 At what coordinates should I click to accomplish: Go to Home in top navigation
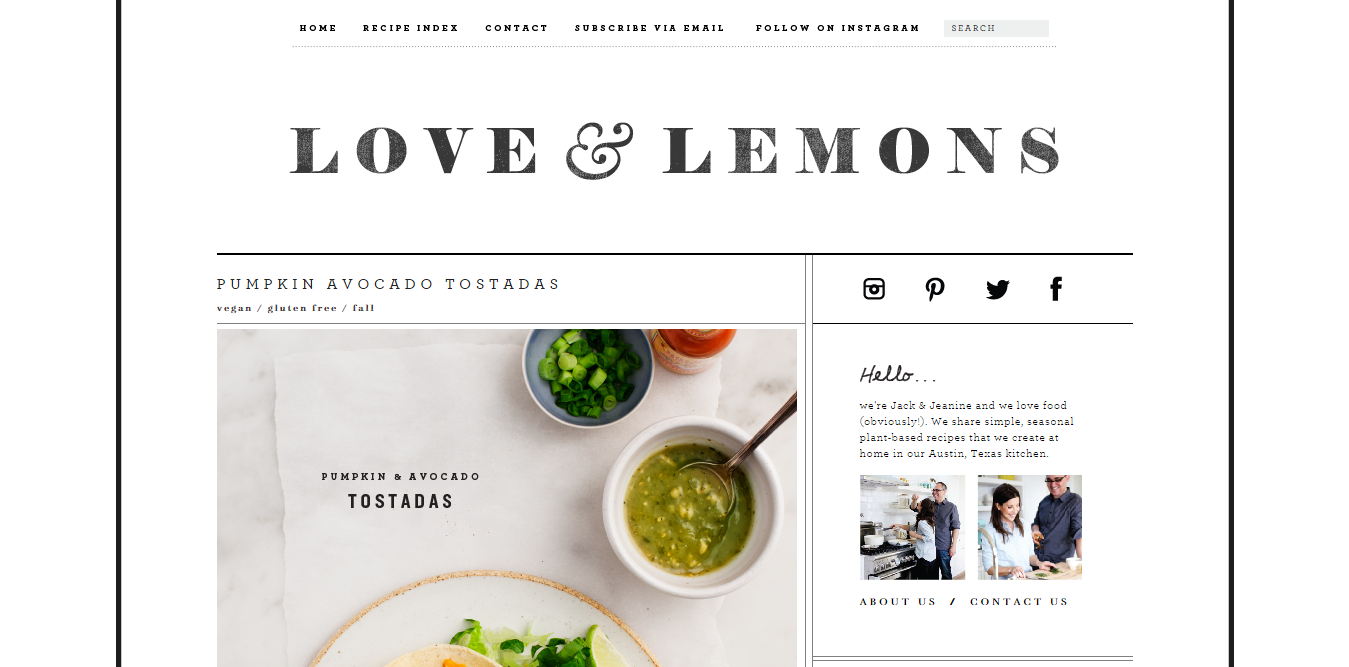point(318,28)
